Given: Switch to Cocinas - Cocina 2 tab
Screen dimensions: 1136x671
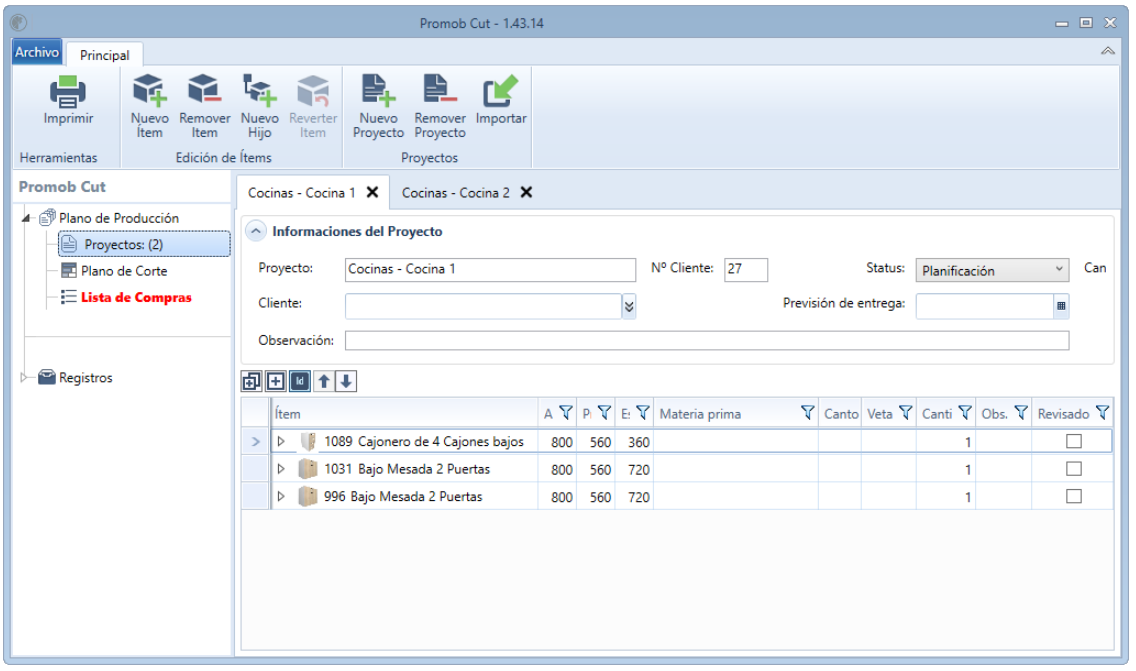Looking at the screenshot, I should [456, 193].
